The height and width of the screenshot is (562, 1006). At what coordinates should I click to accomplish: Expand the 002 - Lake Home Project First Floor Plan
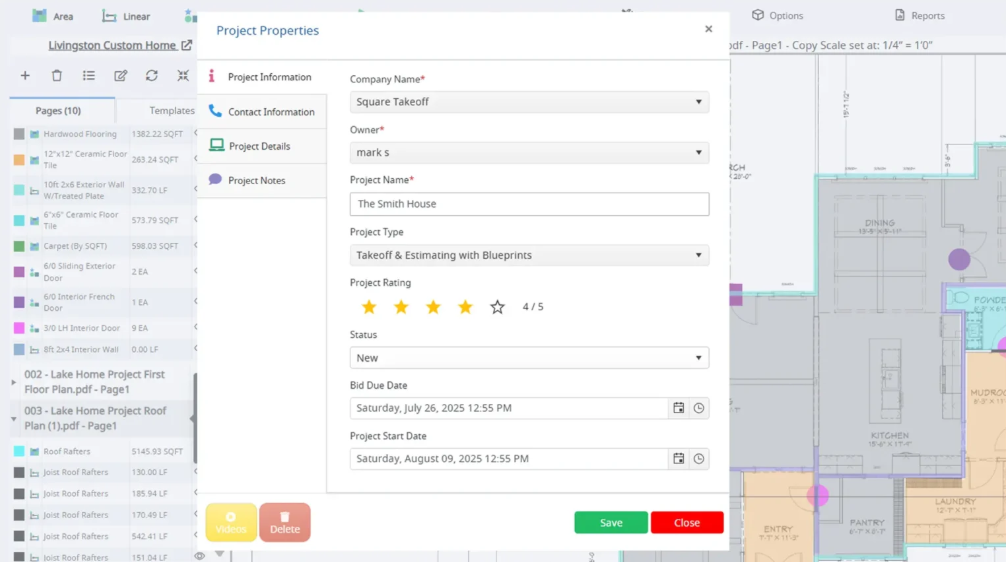point(13,382)
